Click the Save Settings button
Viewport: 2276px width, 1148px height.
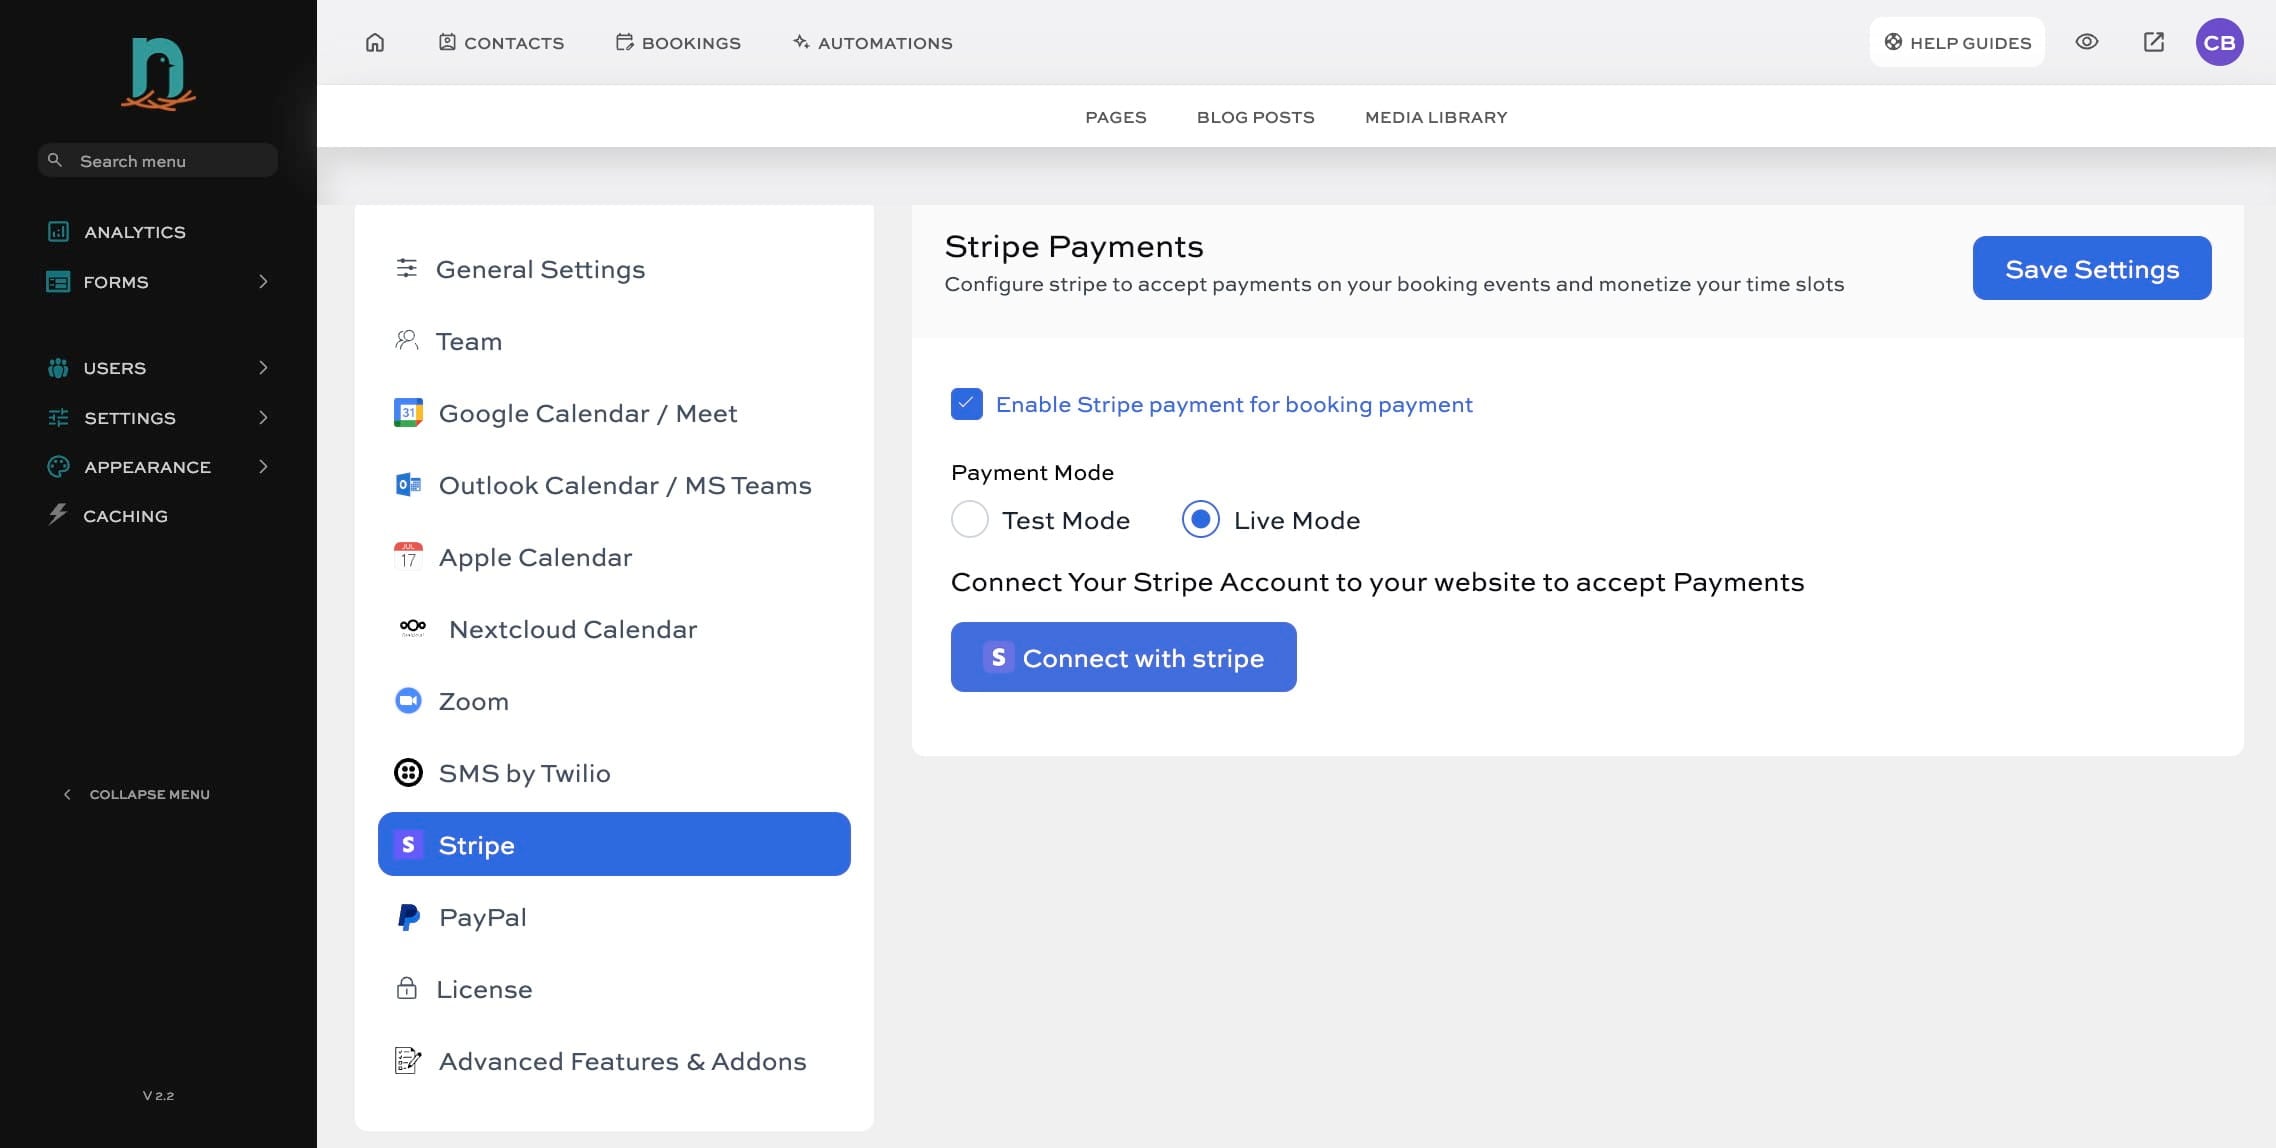point(2091,268)
